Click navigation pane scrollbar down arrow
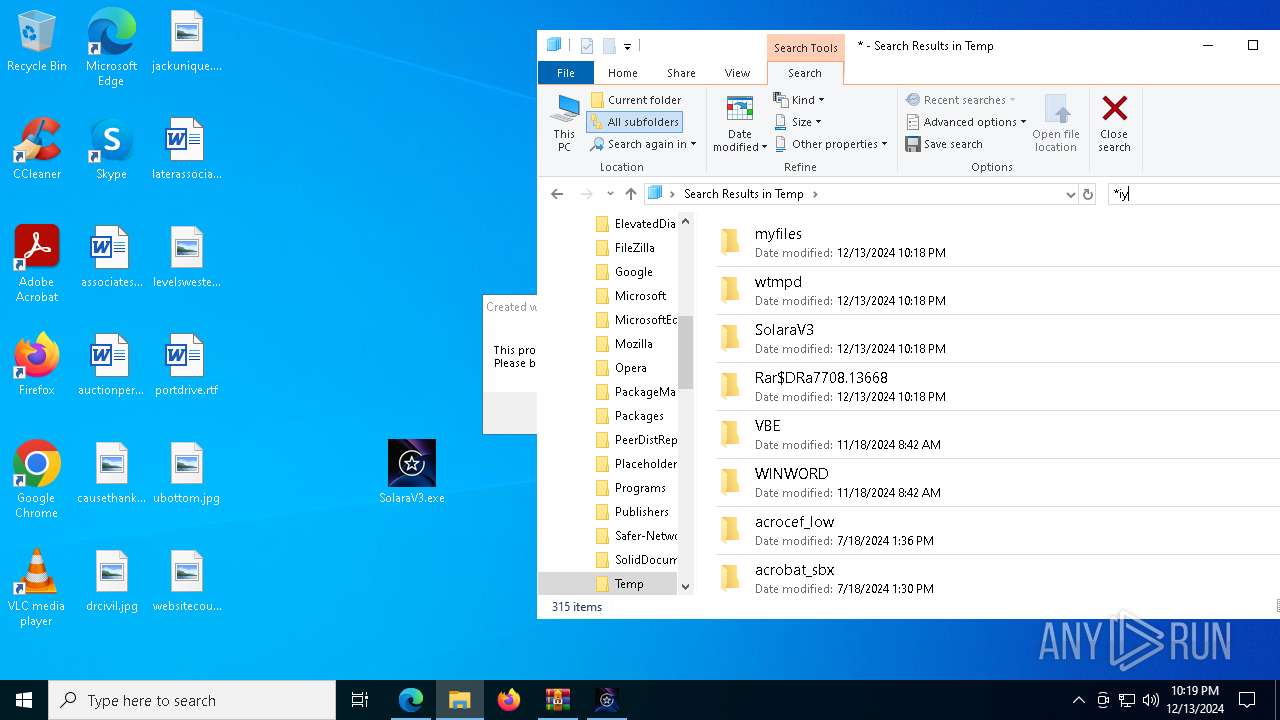The image size is (1280, 720). coord(685,587)
